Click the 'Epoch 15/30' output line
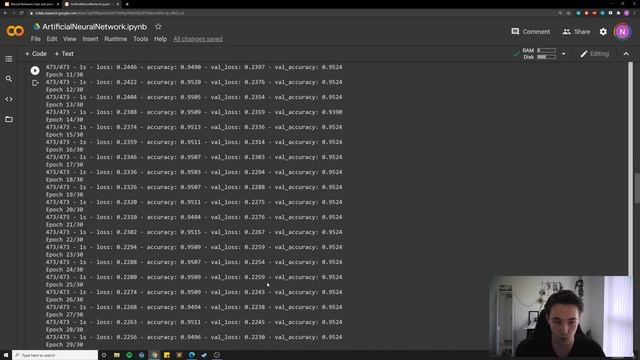Screen dimensions: 640x360 [x=64, y=135]
